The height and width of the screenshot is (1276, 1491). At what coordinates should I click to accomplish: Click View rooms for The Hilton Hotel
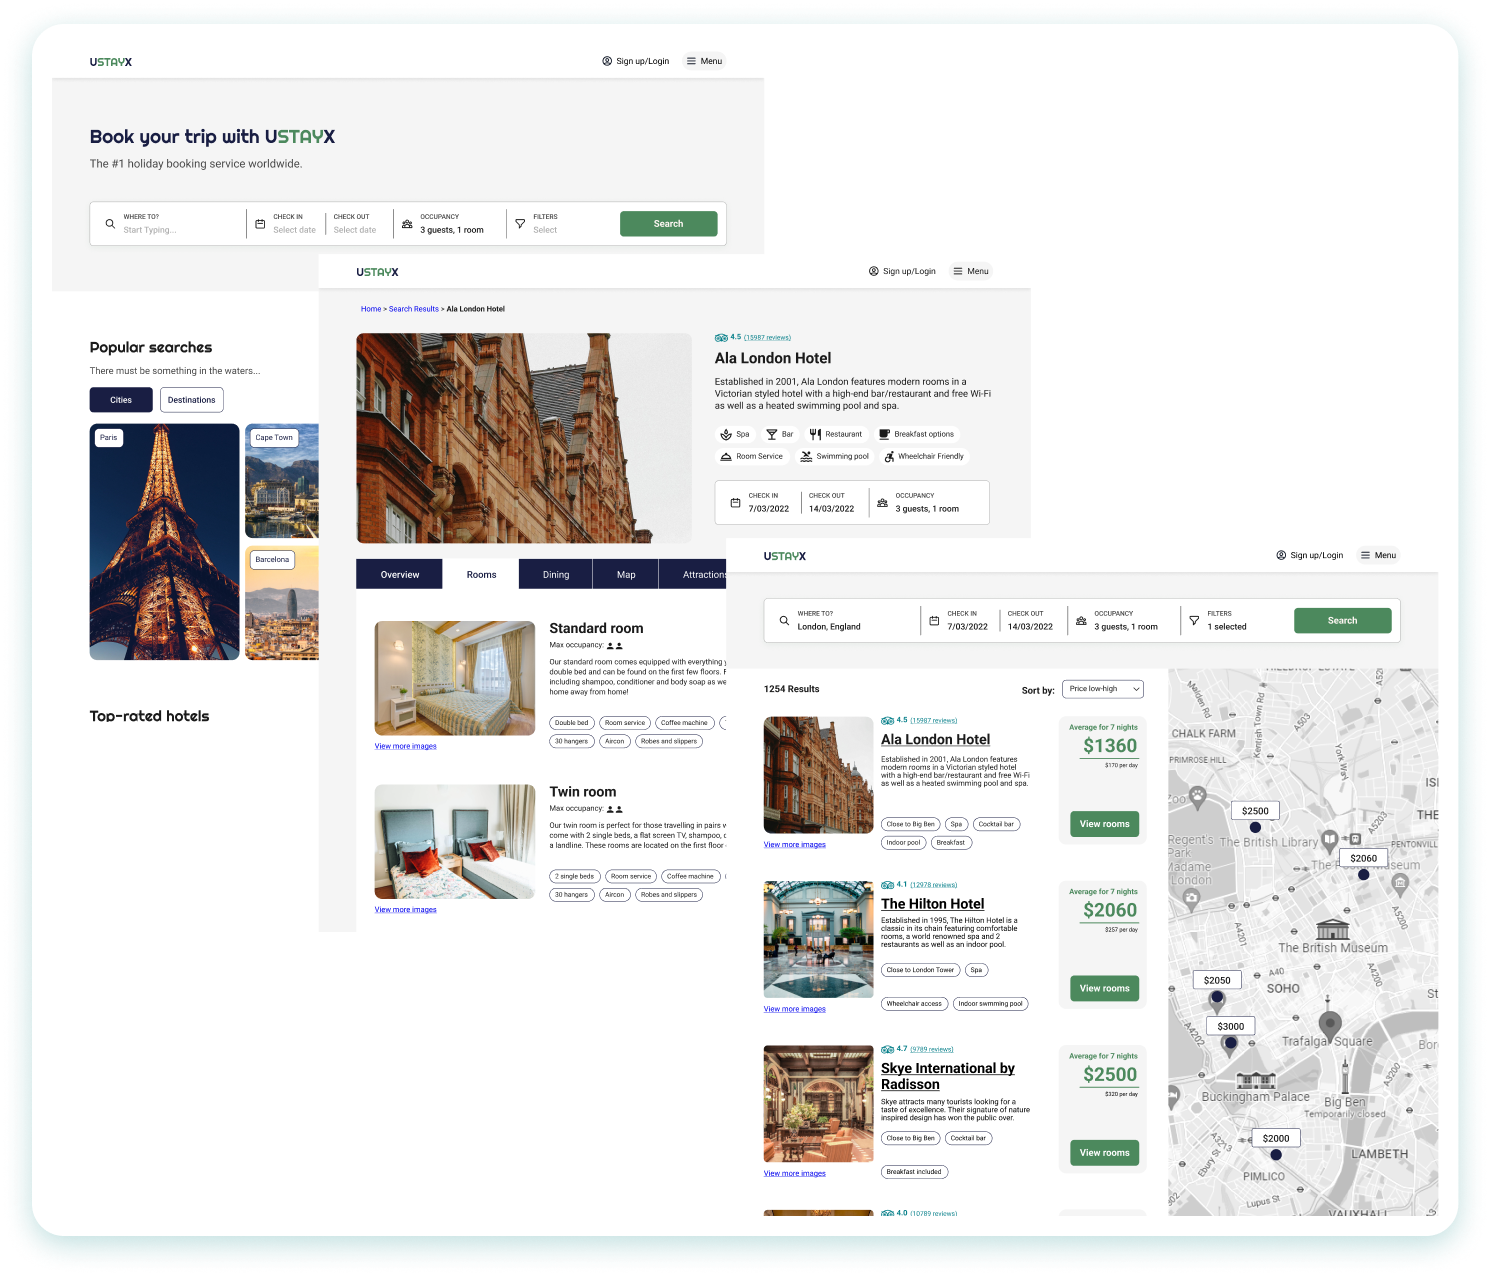point(1104,988)
